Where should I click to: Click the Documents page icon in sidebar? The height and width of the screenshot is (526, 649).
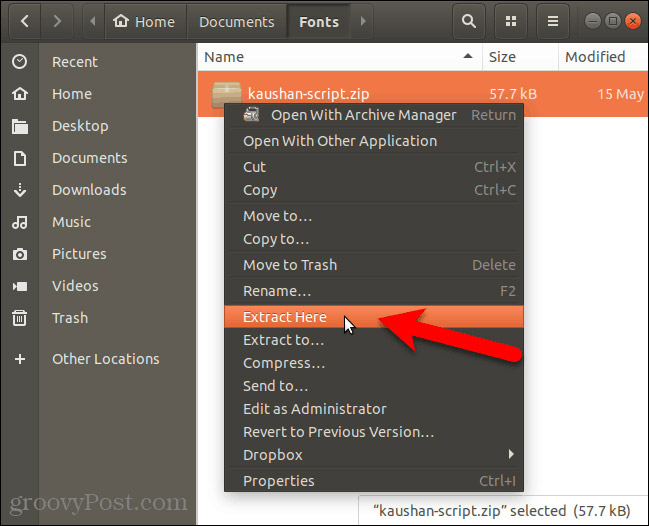pyautogui.click(x=19, y=158)
